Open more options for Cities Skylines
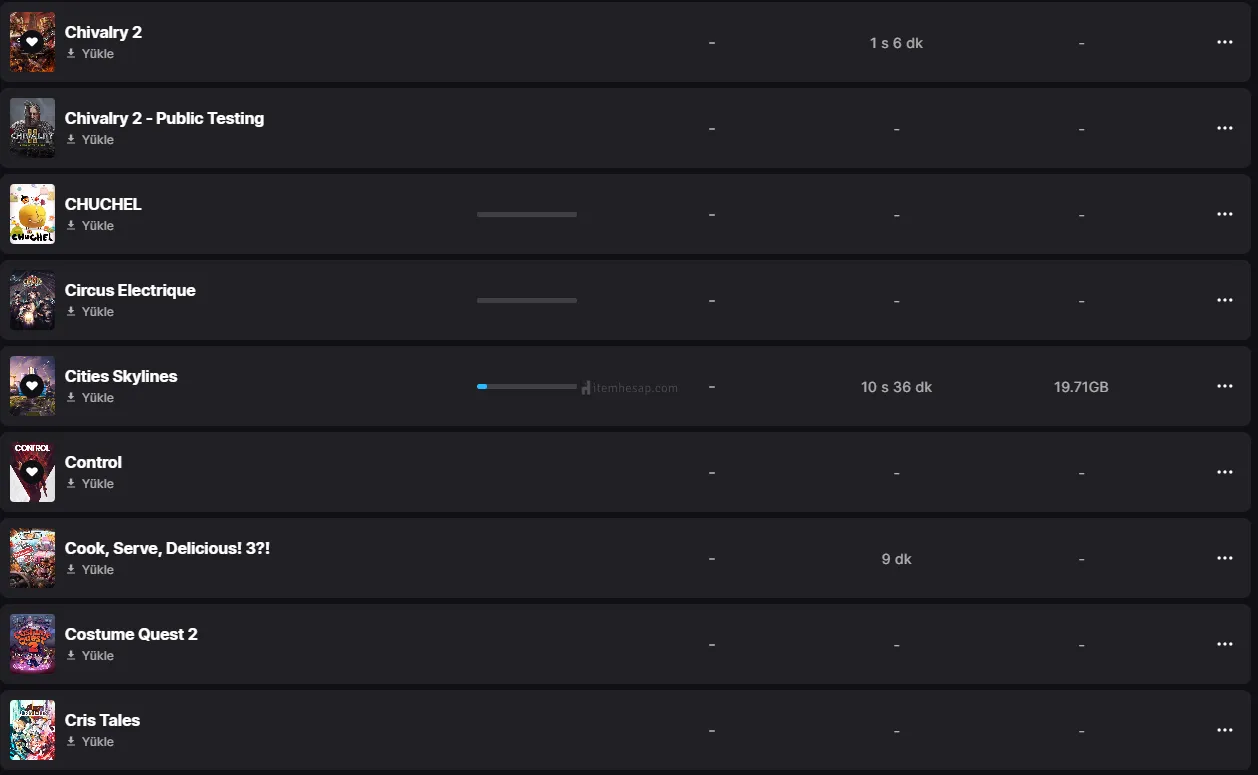 (1224, 386)
